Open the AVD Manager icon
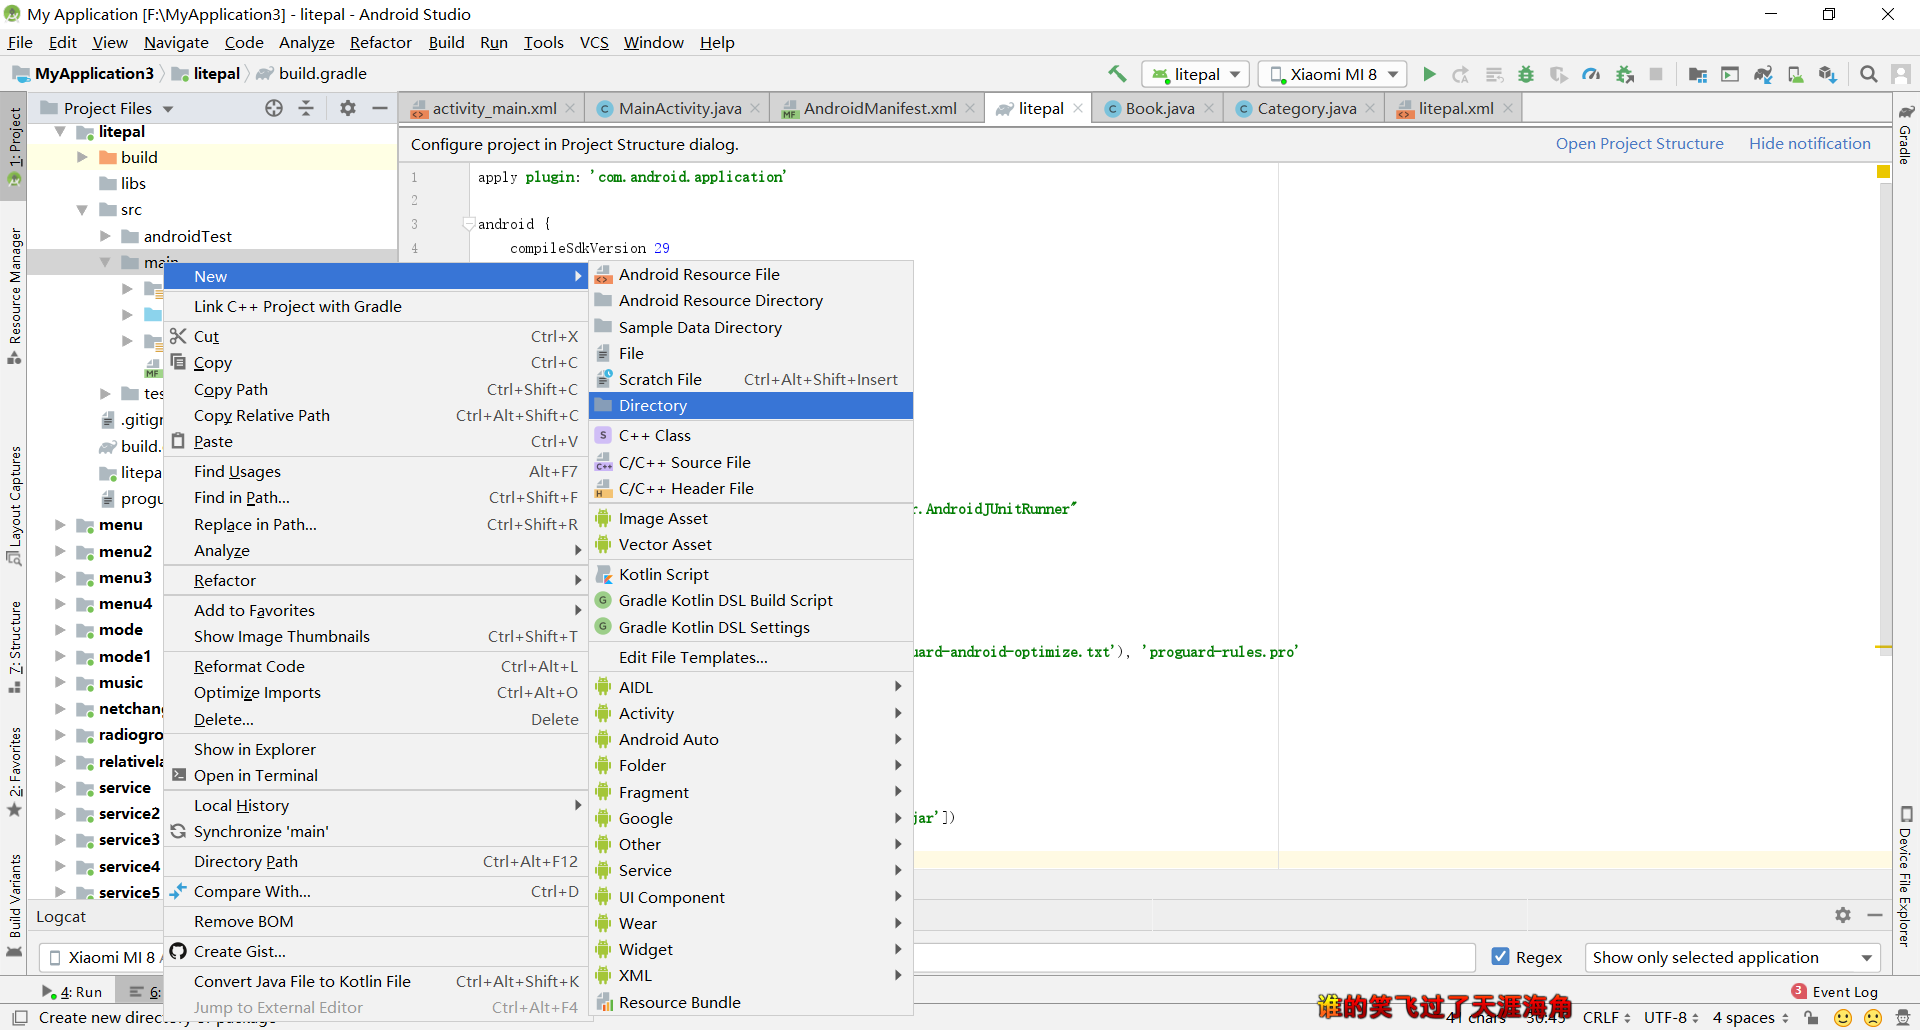Screen dimensions: 1920x1030 click(x=1795, y=74)
